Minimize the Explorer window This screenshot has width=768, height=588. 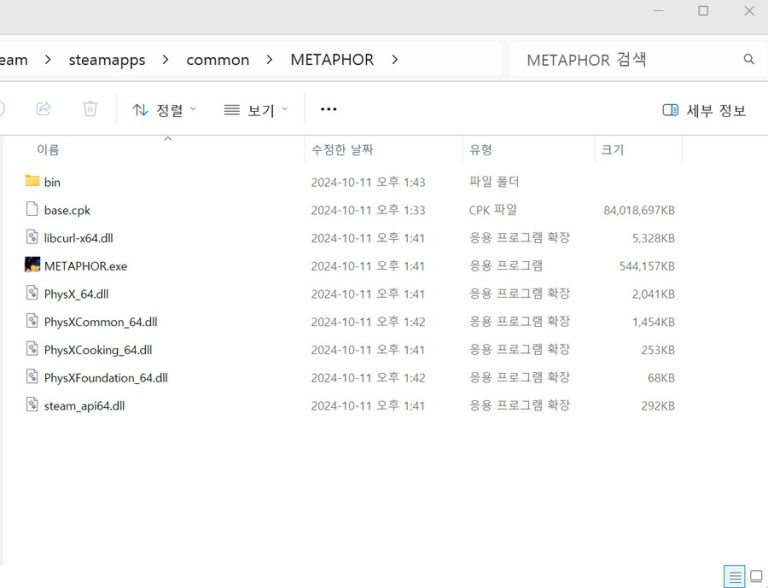point(659,10)
